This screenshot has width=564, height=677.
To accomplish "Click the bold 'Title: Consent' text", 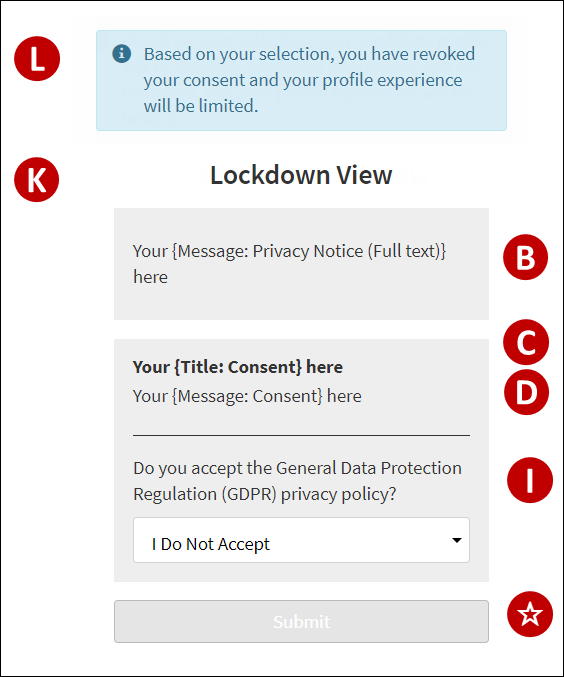I will click(238, 367).
